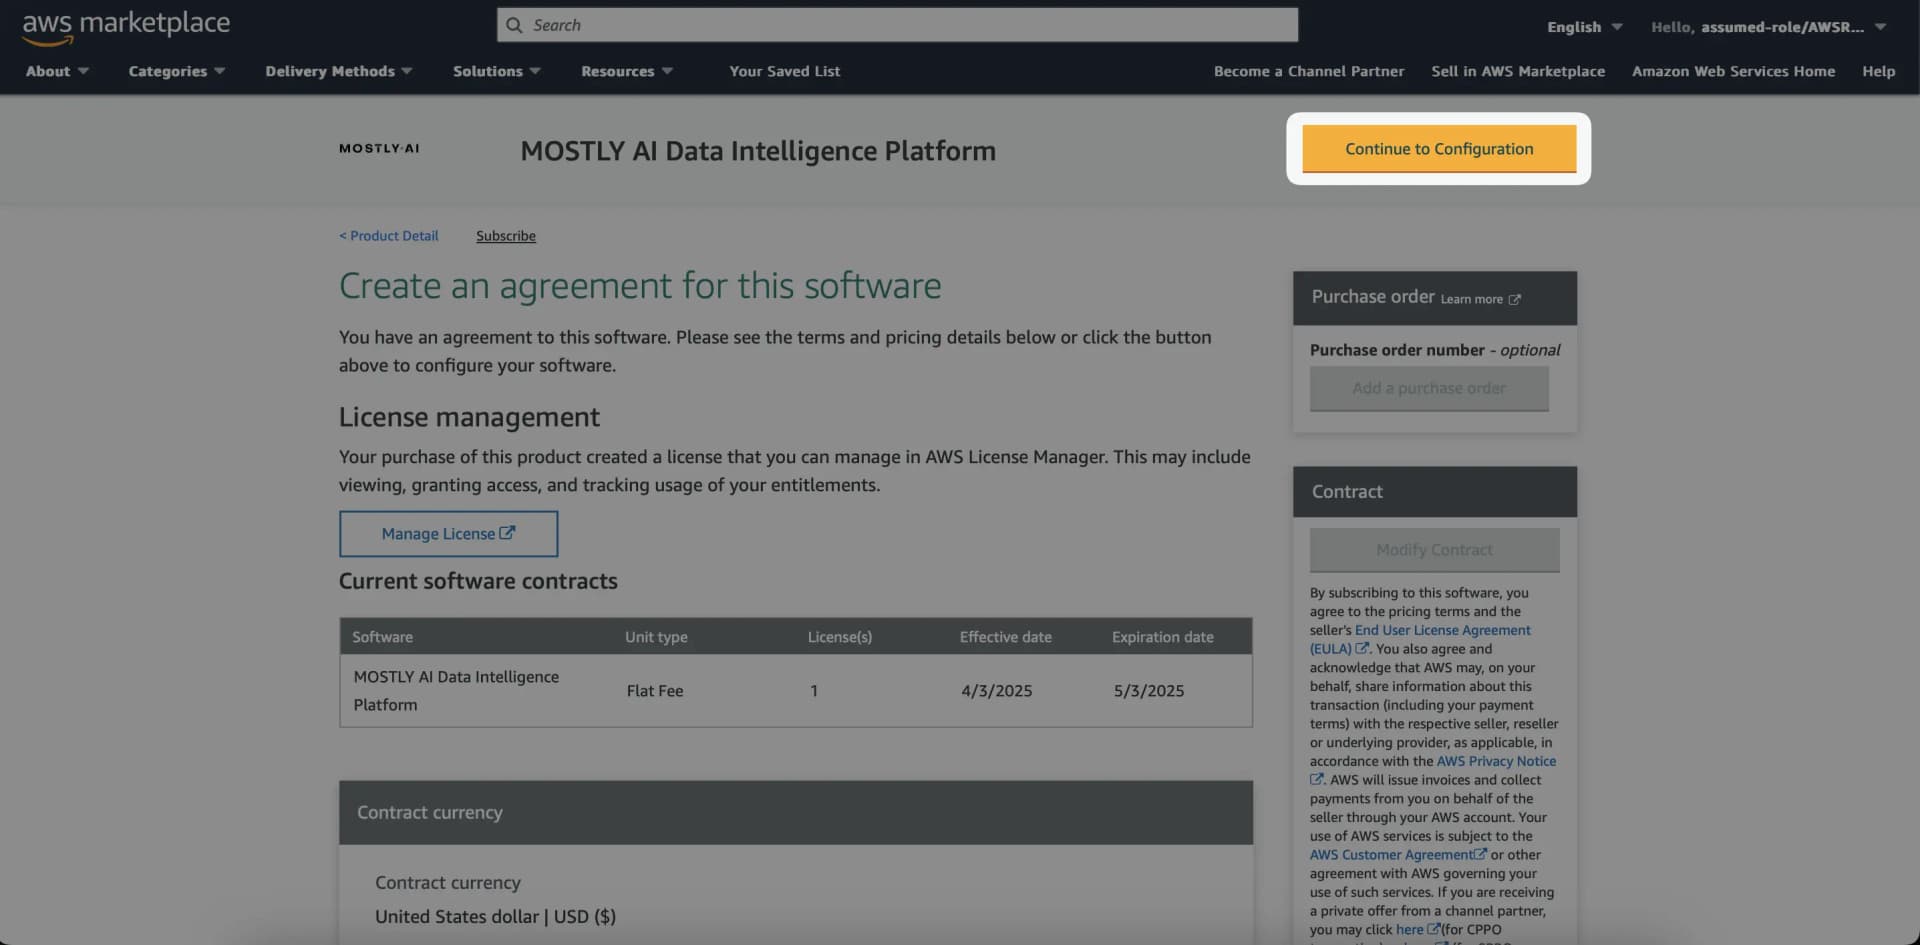This screenshot has width=1920, height=945.
Task: Open the AWS Customer Agreement link
Action: pyautogui.click(x=1391, y=855)
